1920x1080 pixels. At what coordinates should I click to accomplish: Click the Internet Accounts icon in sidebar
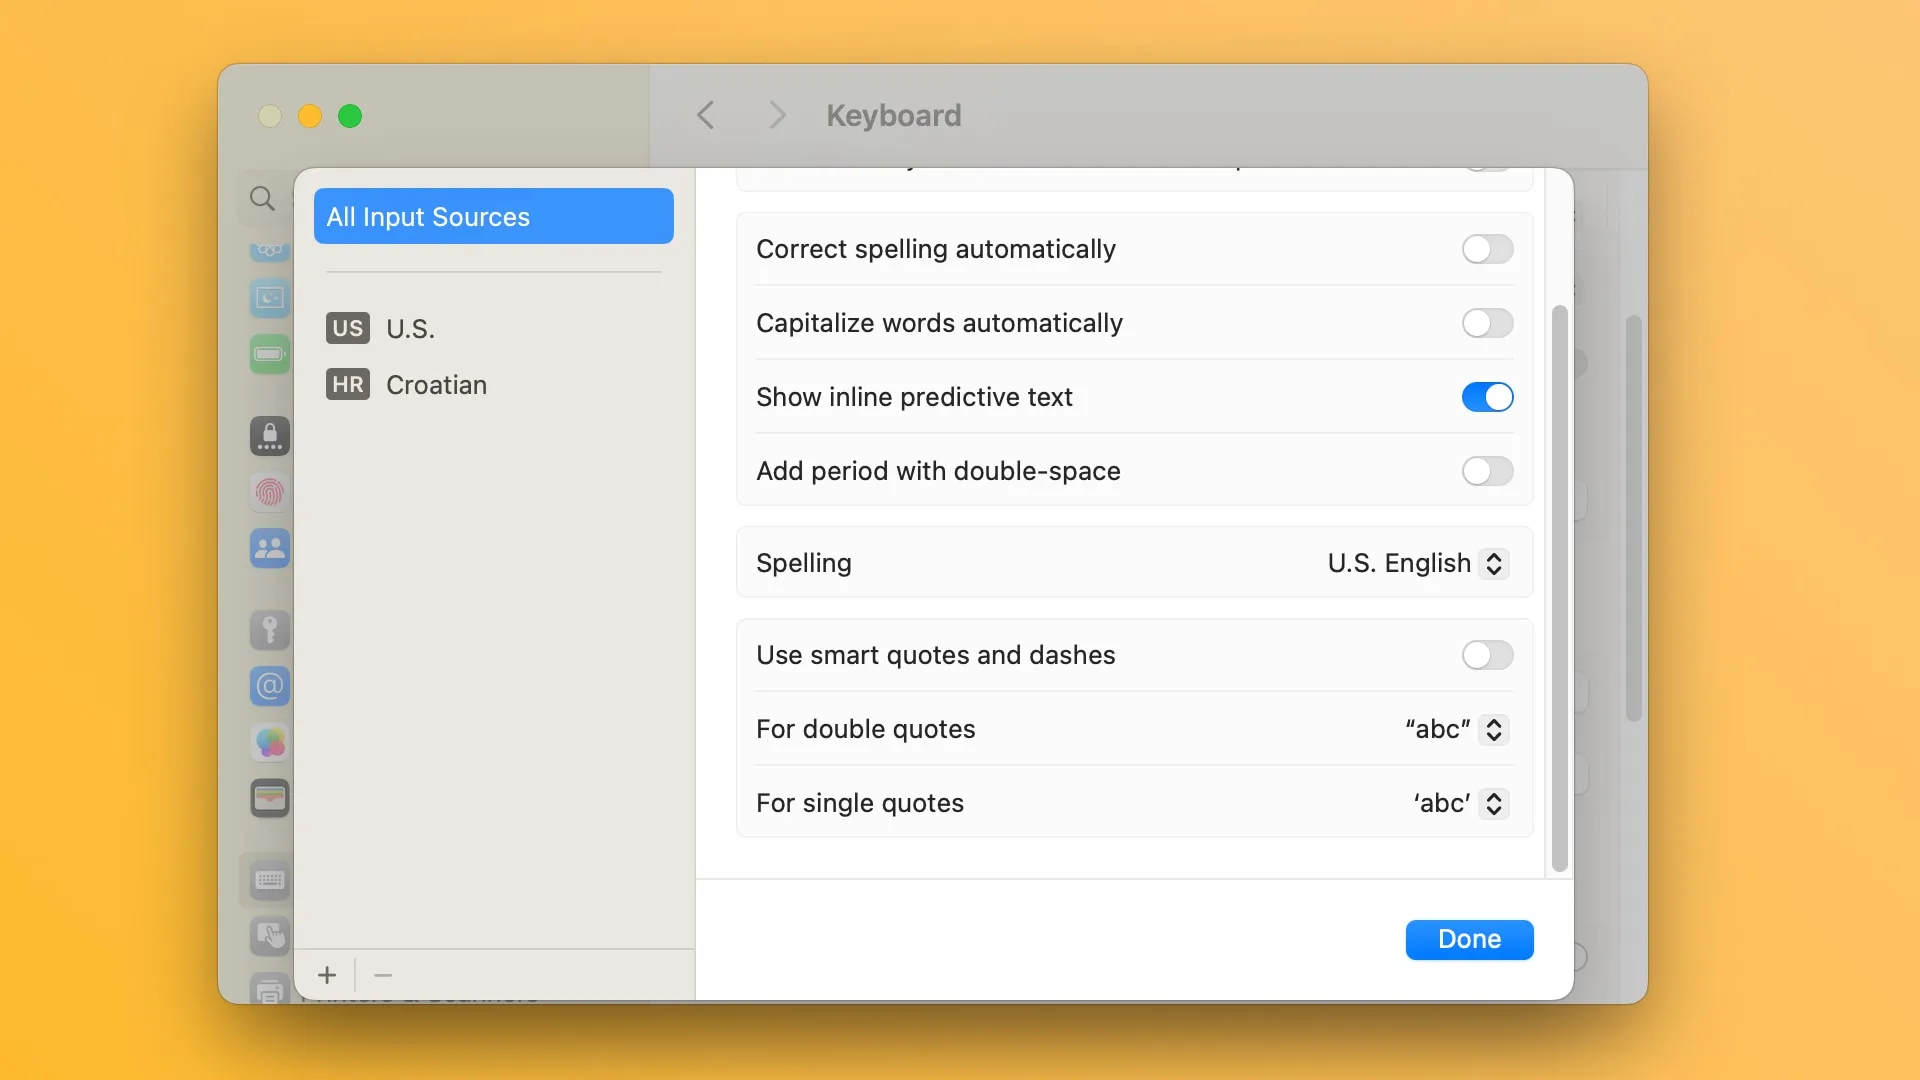click(x=270, y=686)
